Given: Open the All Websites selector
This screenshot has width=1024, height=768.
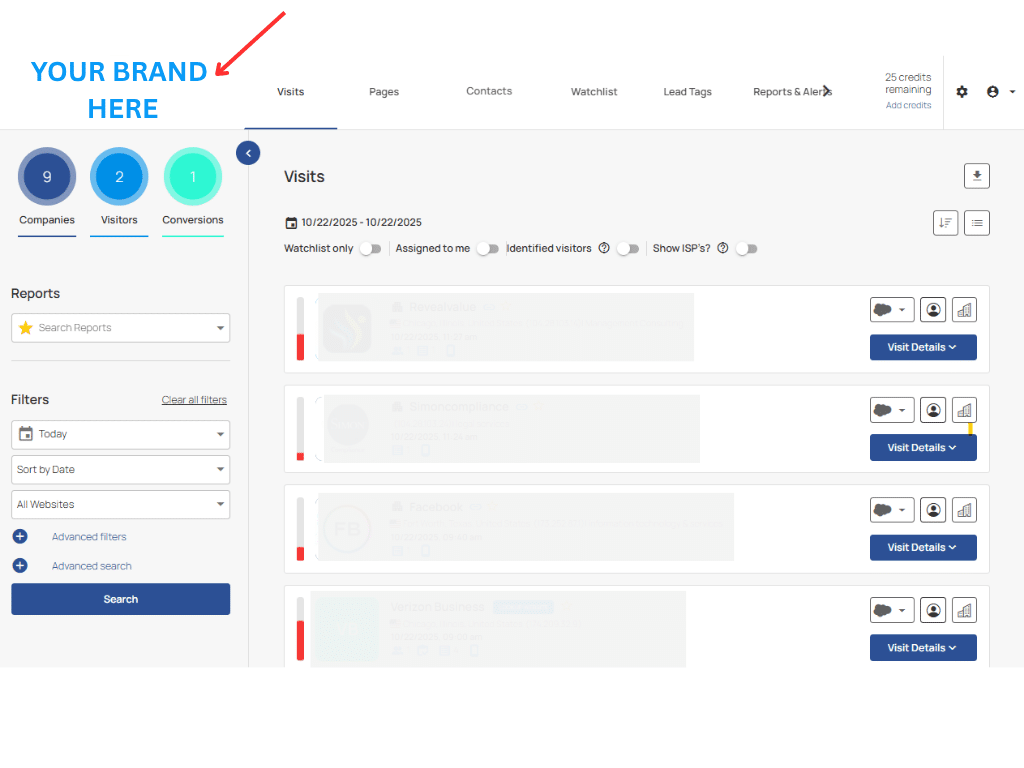Looking at the screenshot, I should click(x=120, y=504).
